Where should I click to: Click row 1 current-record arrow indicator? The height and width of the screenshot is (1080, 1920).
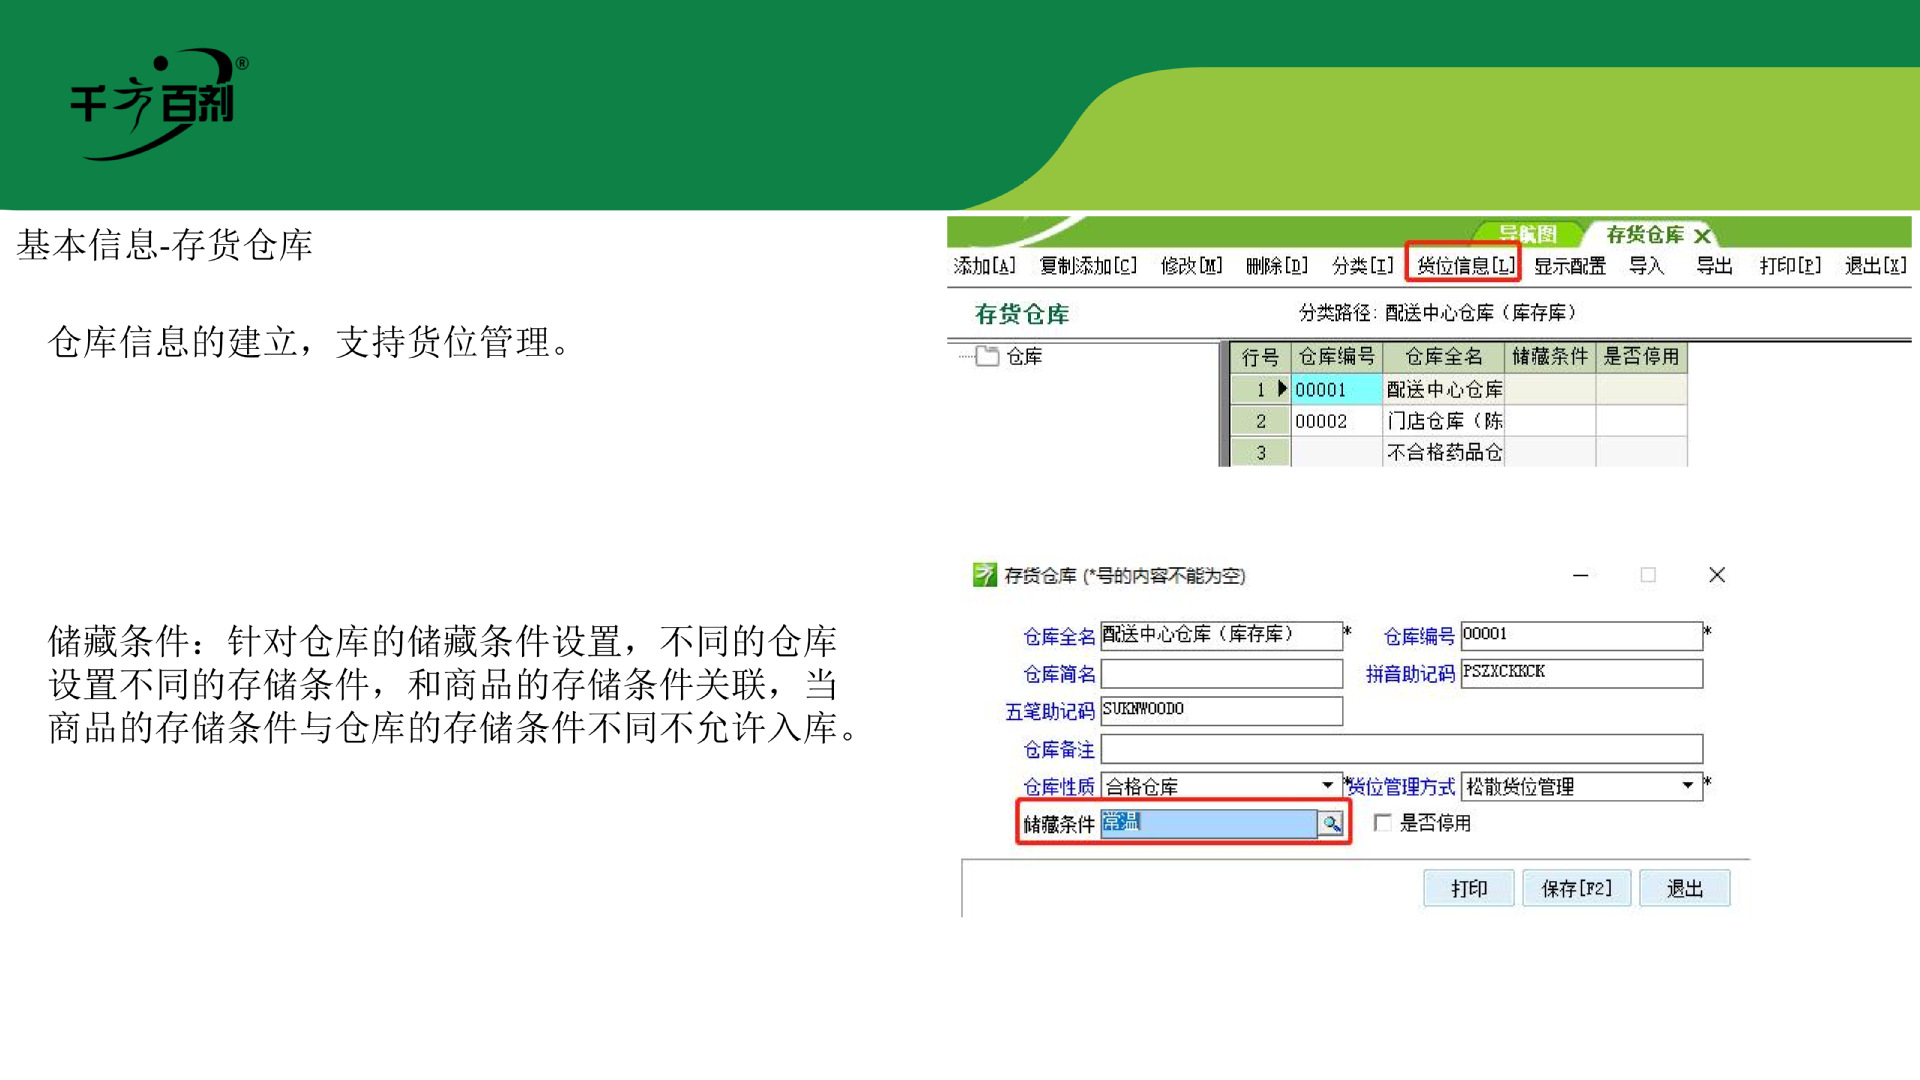click(1282, 389)
